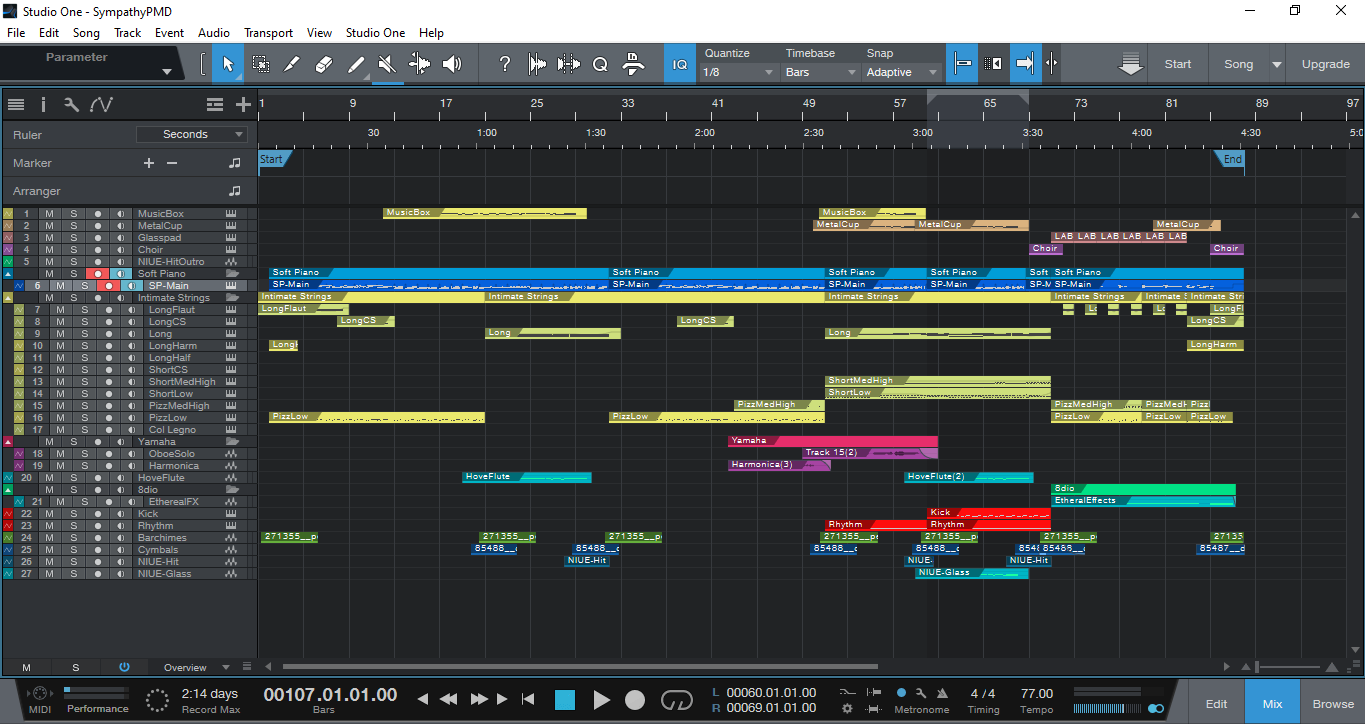The width and height of the screenshot is (1365, 724).
Task: Click the Record button in transport
Action: 635,700
